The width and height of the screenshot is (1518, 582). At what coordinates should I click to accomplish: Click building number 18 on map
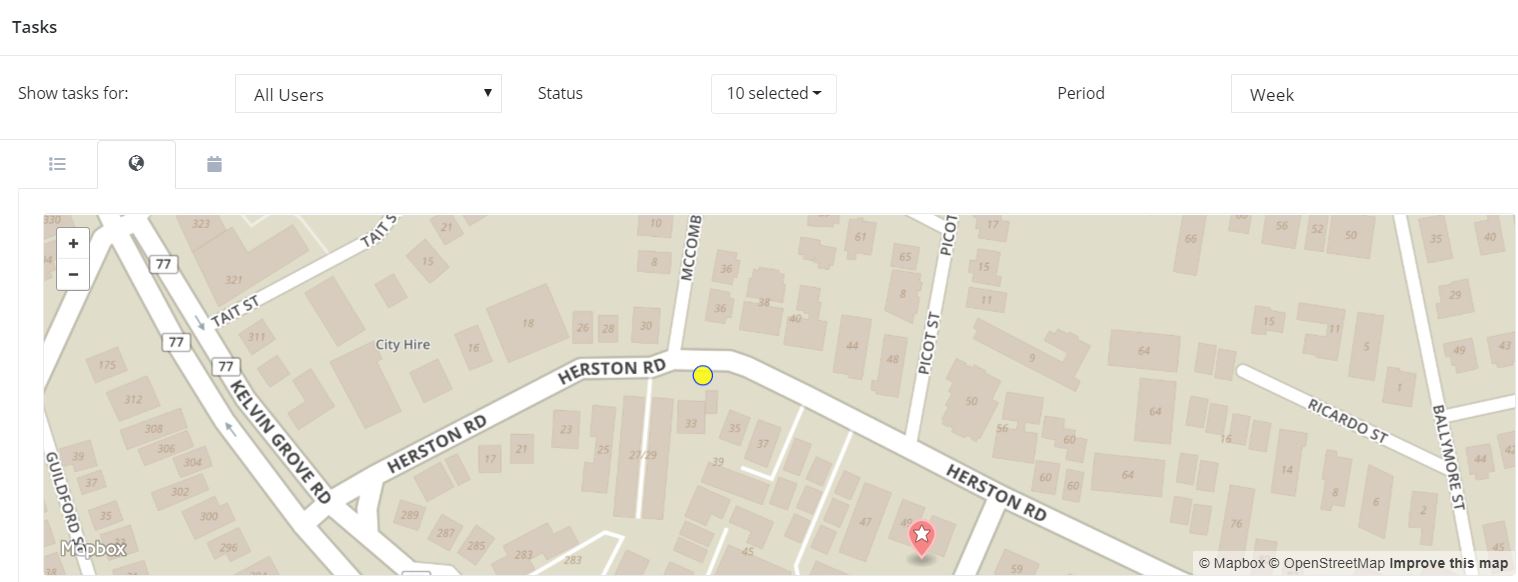(528, 323)
